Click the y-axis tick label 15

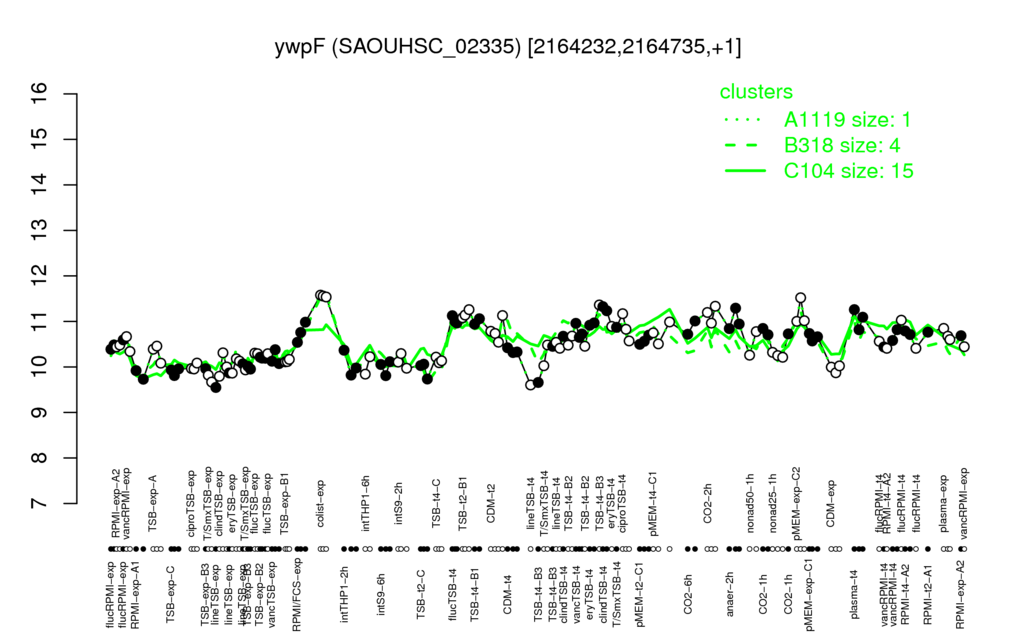(40, 139)
